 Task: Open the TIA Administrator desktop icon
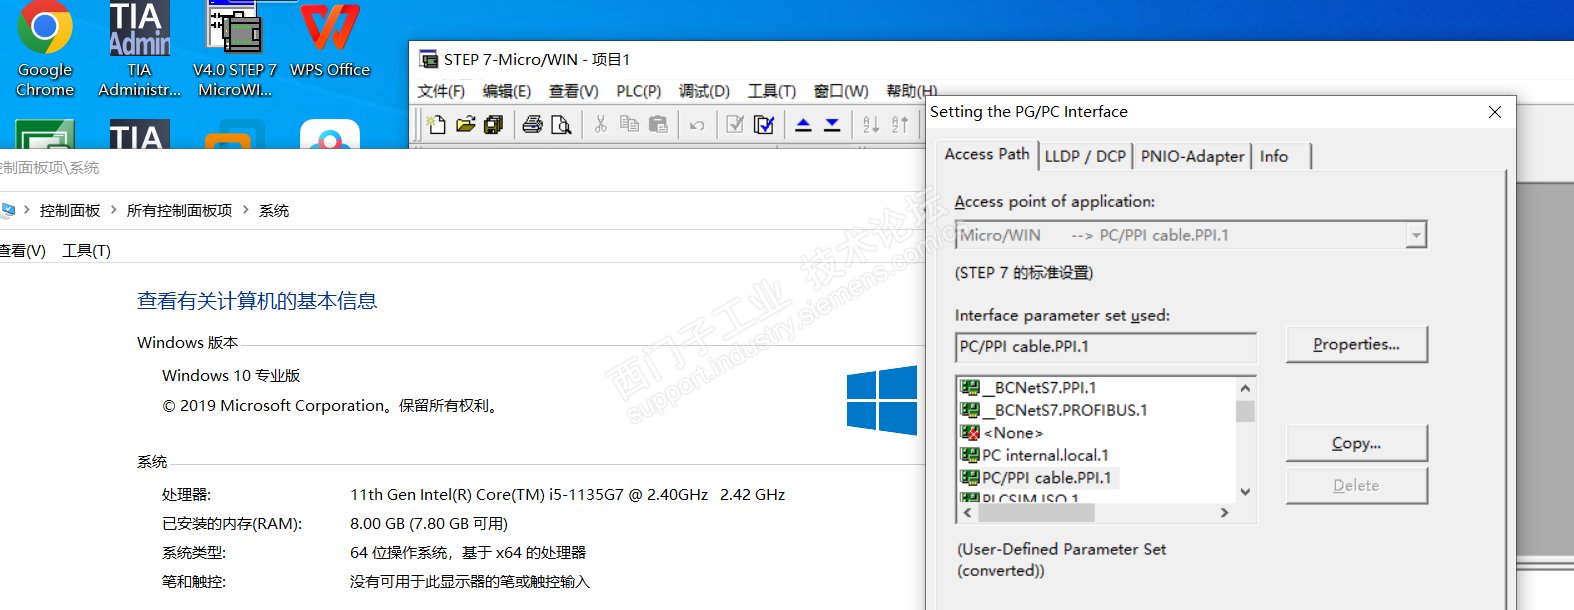(139, 49)
